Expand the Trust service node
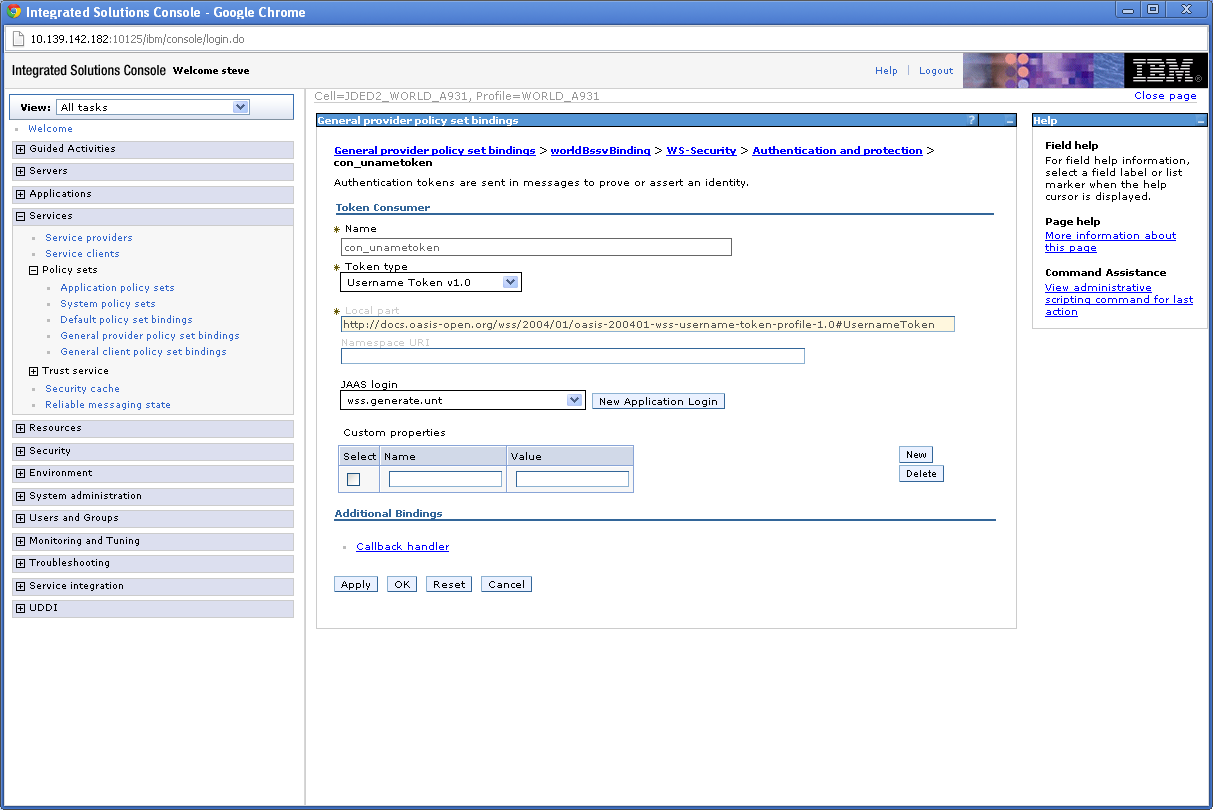The width and height of the screenshot is (1213, 810). tap(33, 371)
